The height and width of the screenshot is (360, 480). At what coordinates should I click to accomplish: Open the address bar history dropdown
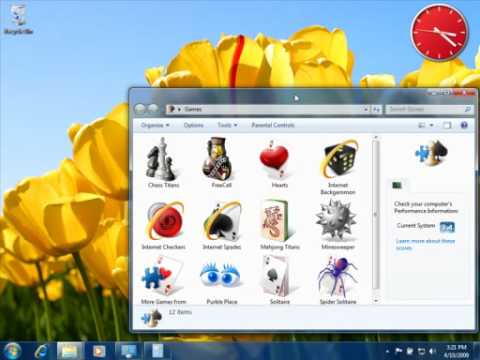[366, 109]
